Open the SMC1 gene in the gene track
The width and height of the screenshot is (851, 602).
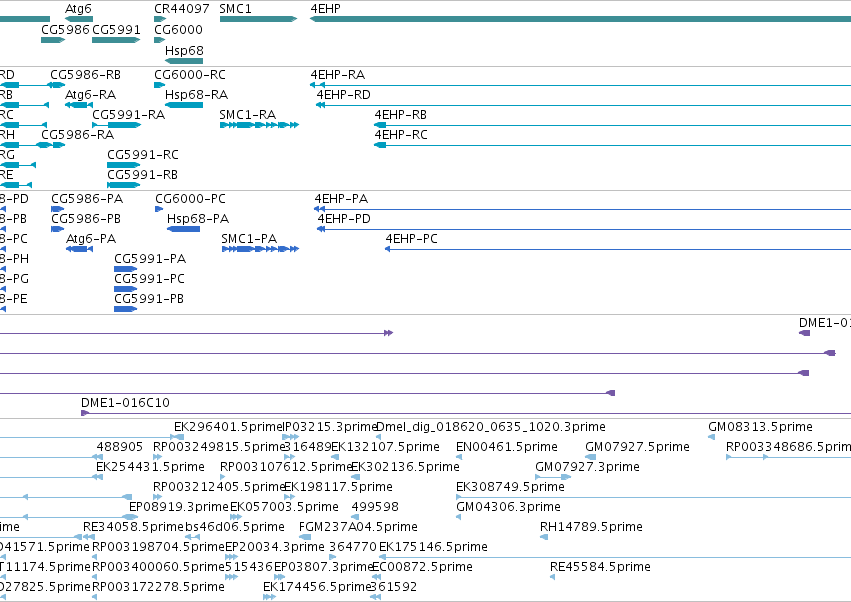(x=258, y=19)
